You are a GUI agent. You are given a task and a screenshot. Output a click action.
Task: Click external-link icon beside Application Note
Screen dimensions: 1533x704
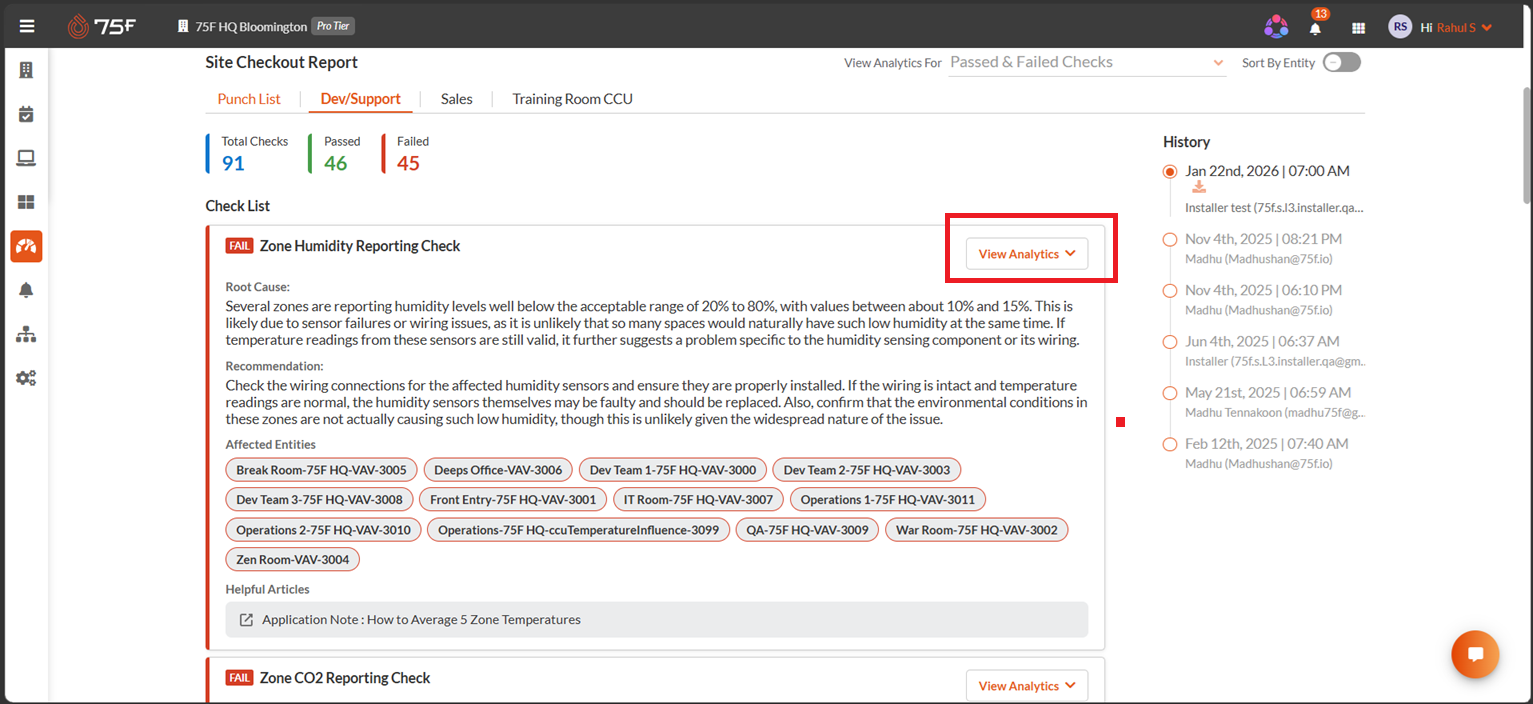[246, 619]
